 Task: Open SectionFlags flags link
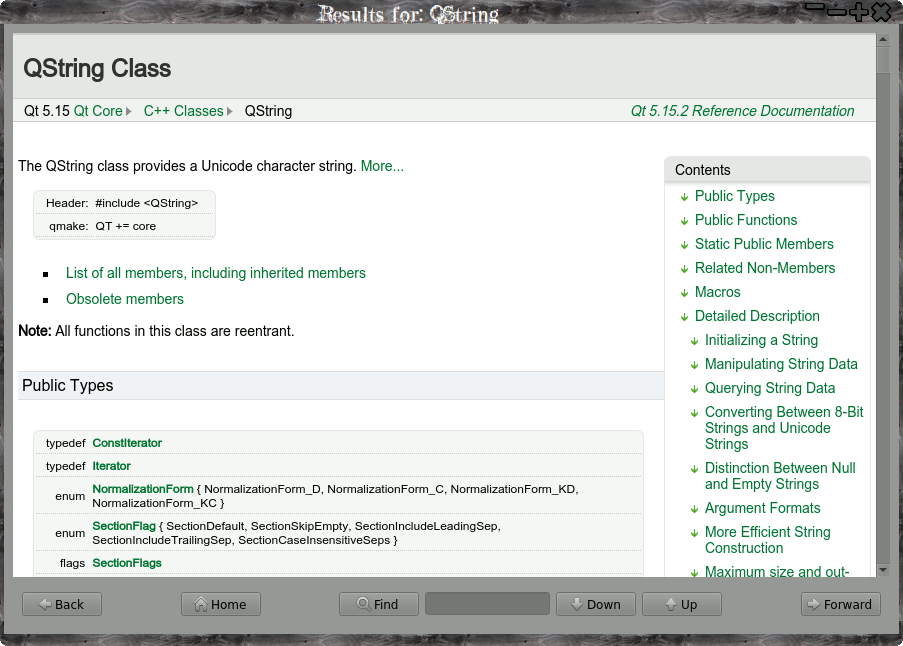(x=127, y=563)
